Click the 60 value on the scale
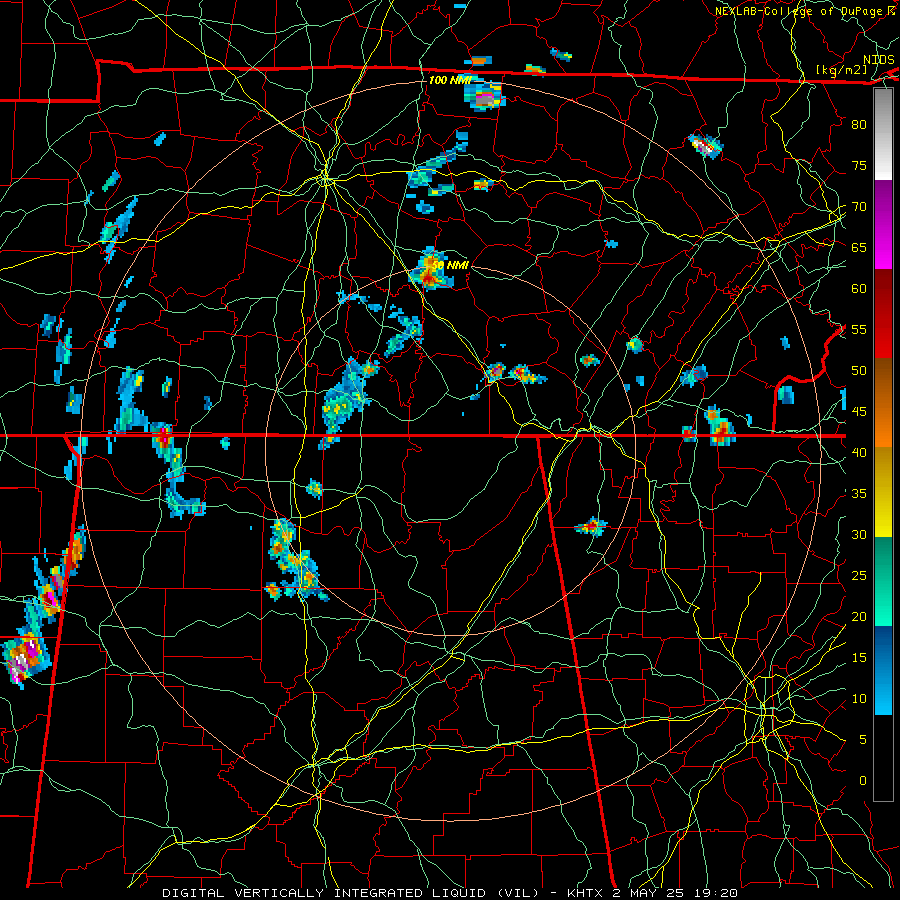Screen dimensions: 900x900 (859, 289)
